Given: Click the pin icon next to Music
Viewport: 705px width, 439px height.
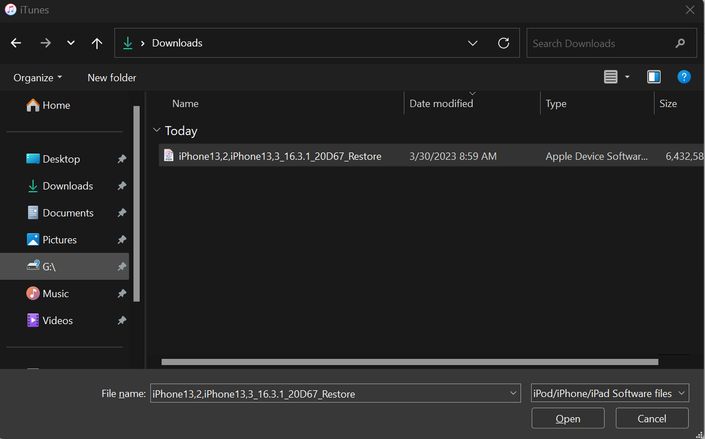Looking at the screenshot, I should click(121, 294).
